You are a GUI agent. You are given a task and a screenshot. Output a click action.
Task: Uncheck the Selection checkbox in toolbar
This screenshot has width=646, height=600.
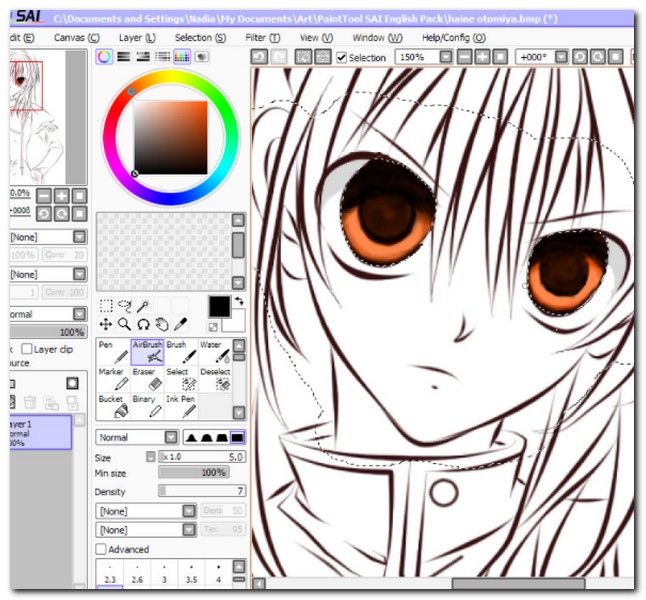tap(342, 58)
